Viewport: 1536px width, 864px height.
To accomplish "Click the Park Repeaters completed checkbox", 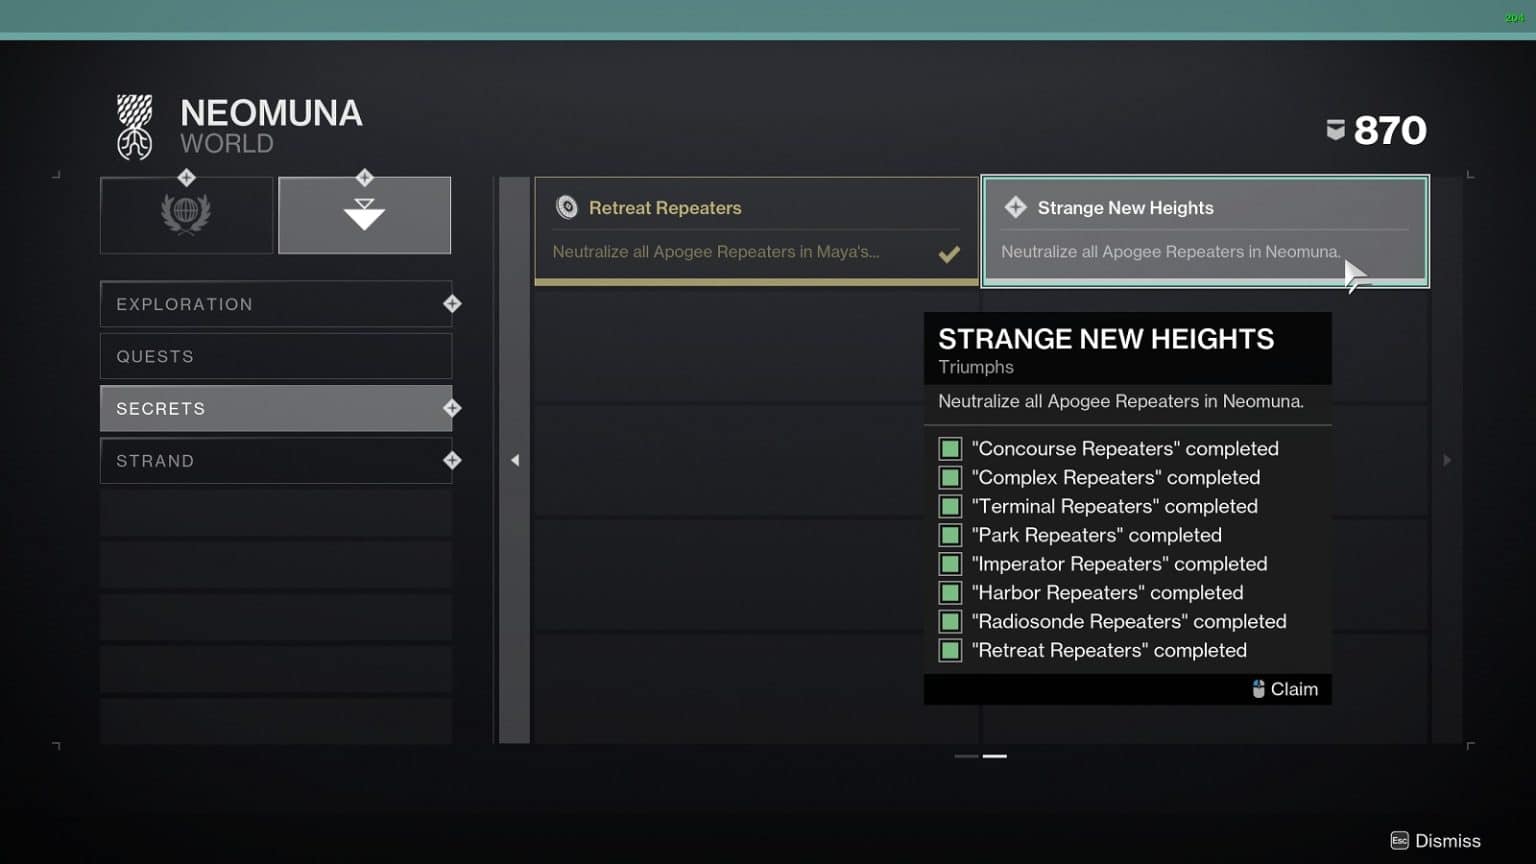I will click(x=950, y=535).
